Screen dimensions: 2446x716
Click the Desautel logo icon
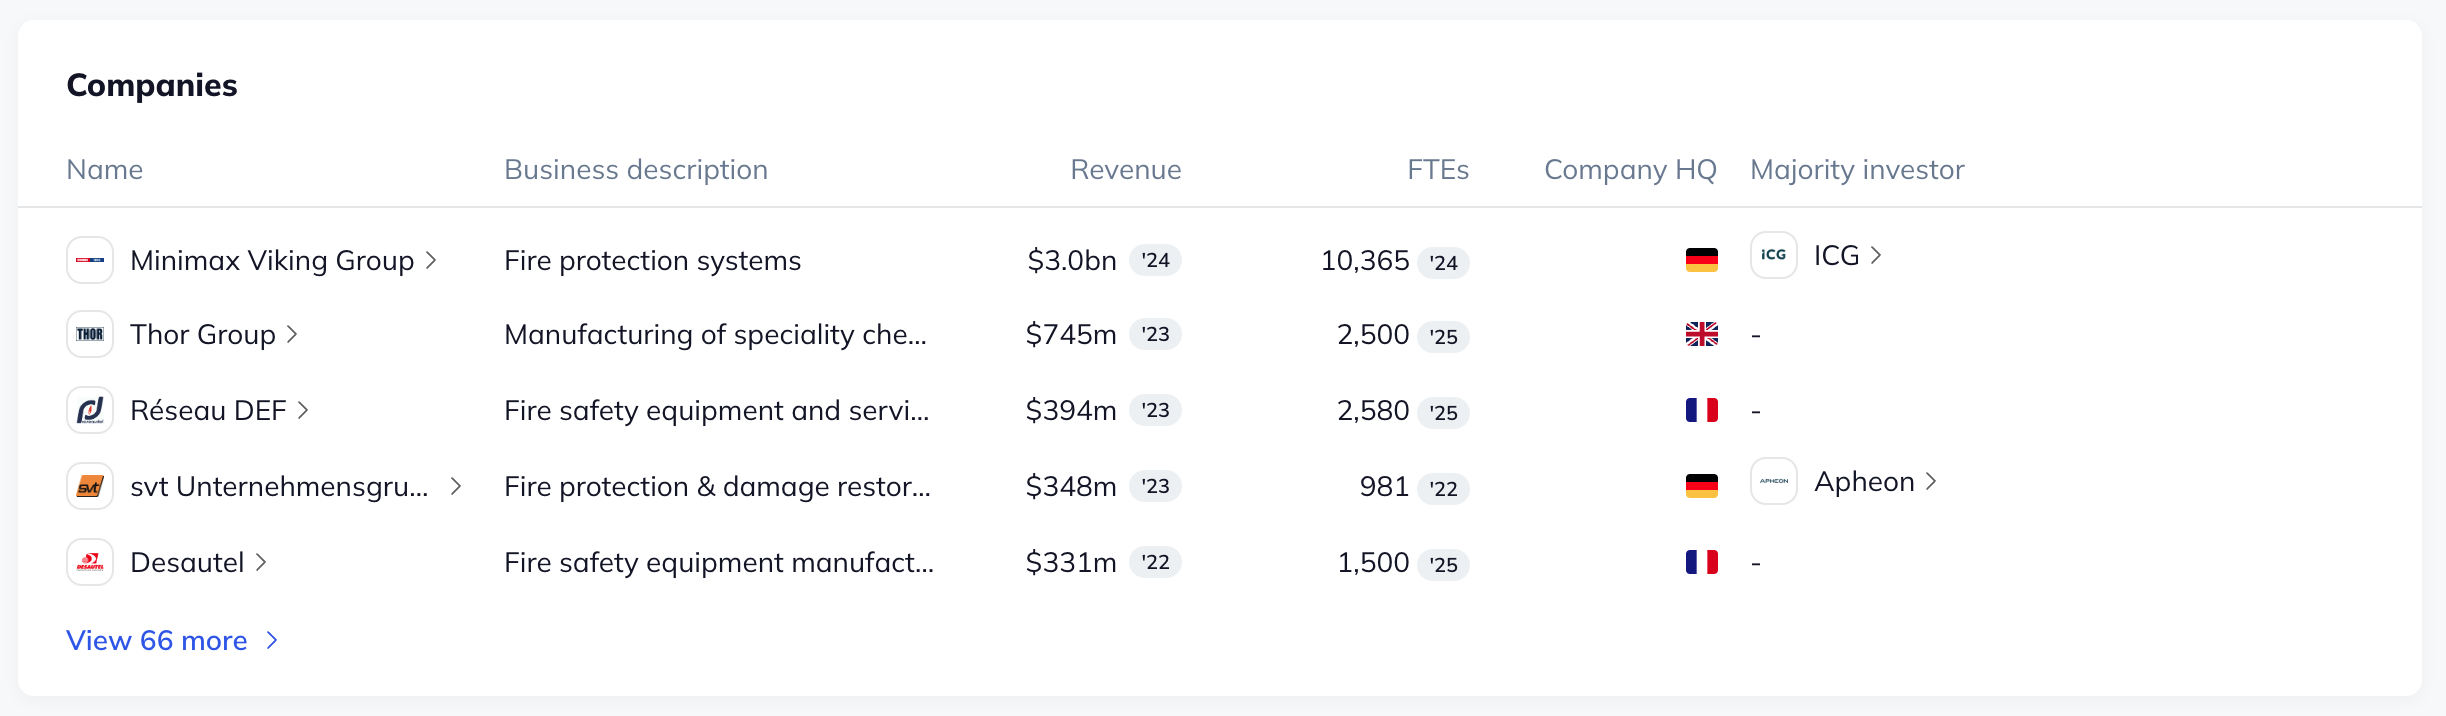[90, 562]
